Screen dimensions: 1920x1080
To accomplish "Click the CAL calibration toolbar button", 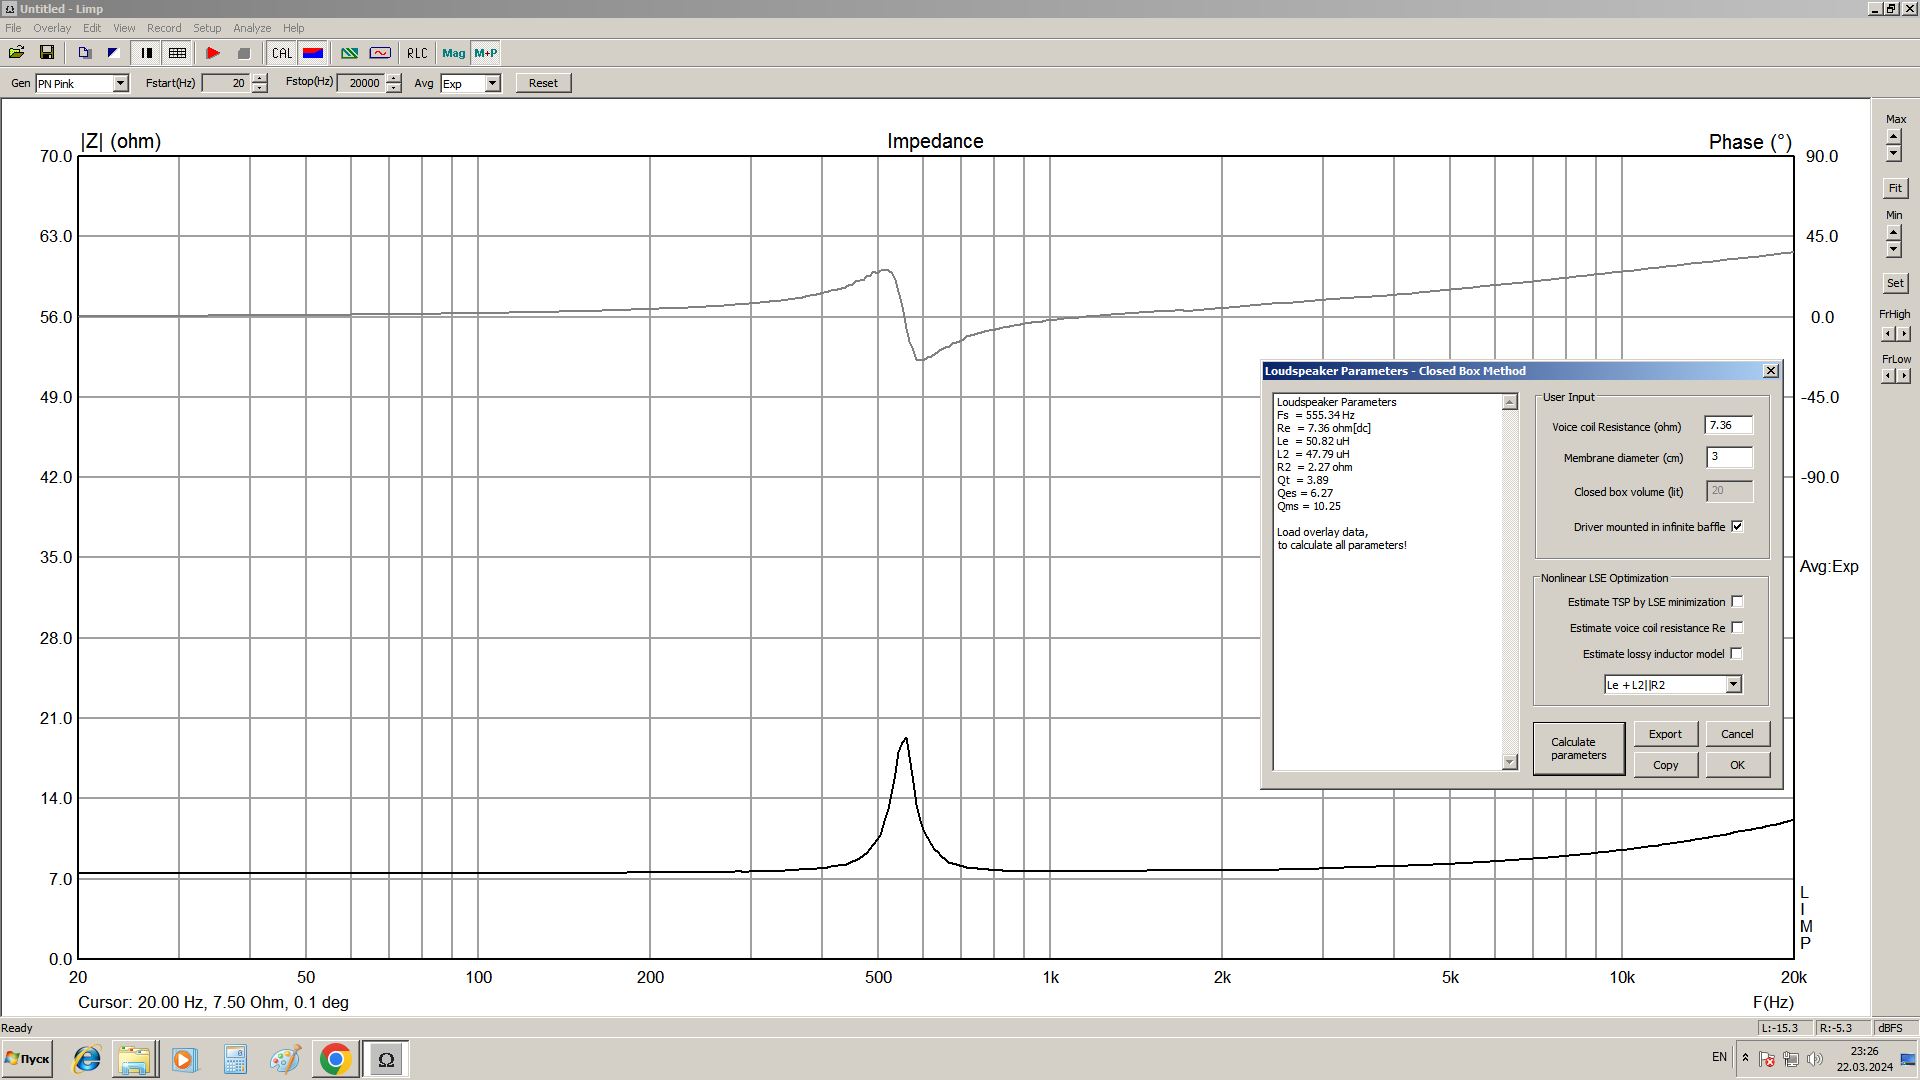I will 282,53.
